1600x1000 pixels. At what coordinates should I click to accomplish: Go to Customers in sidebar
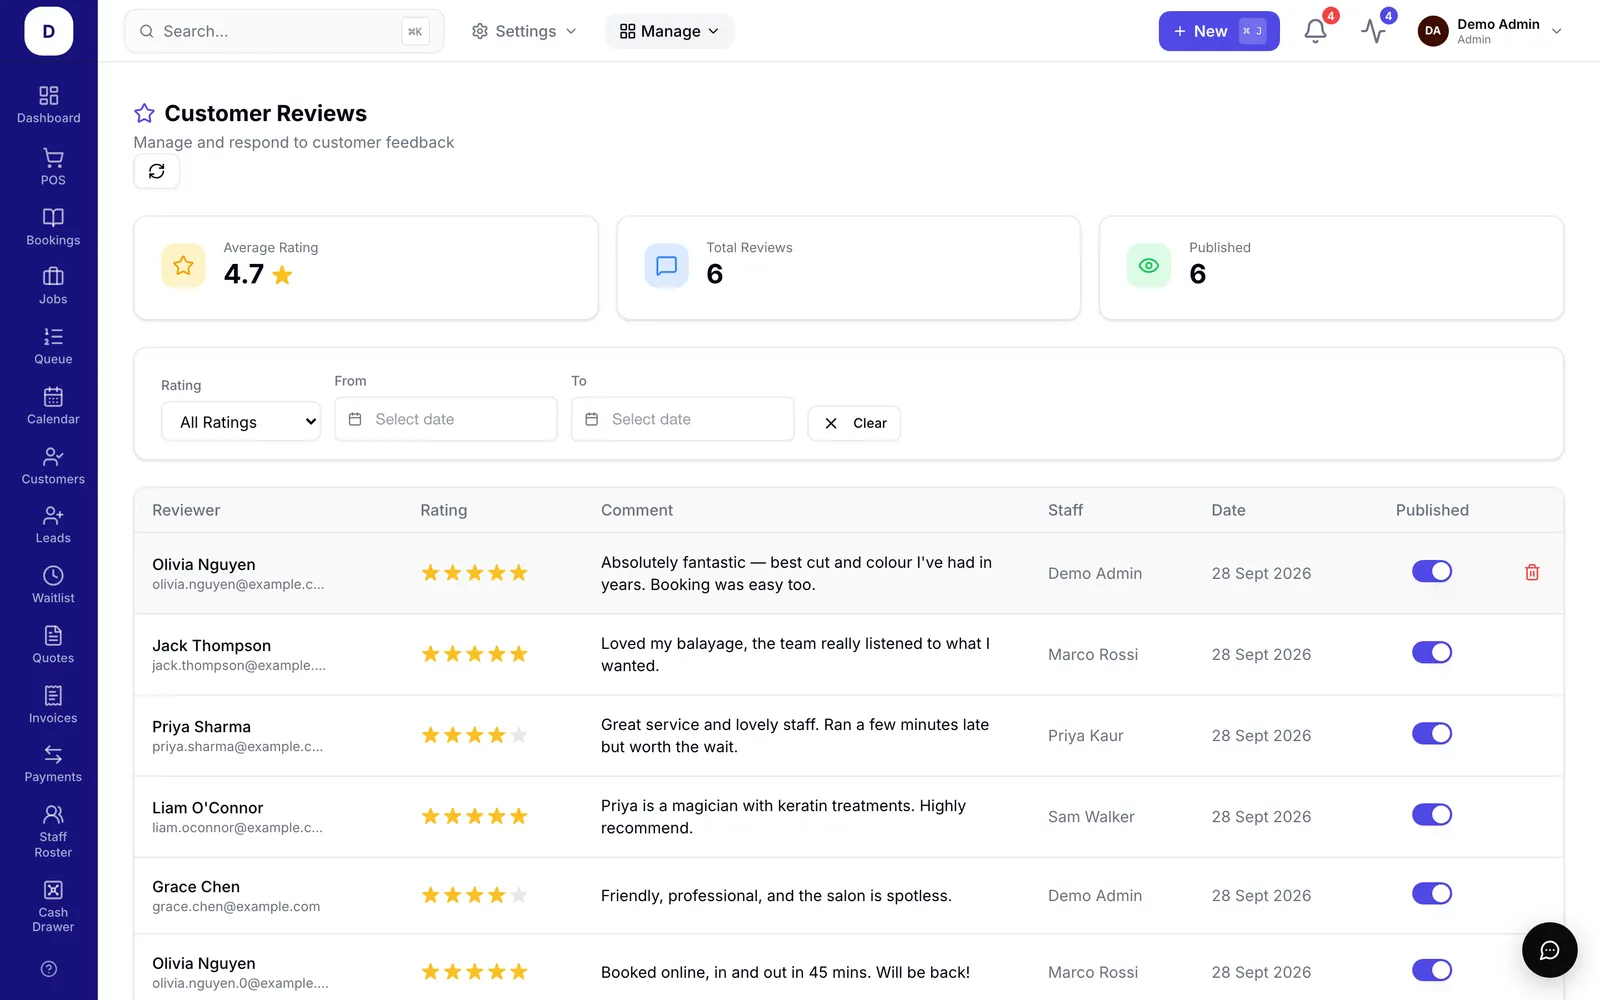53,466
